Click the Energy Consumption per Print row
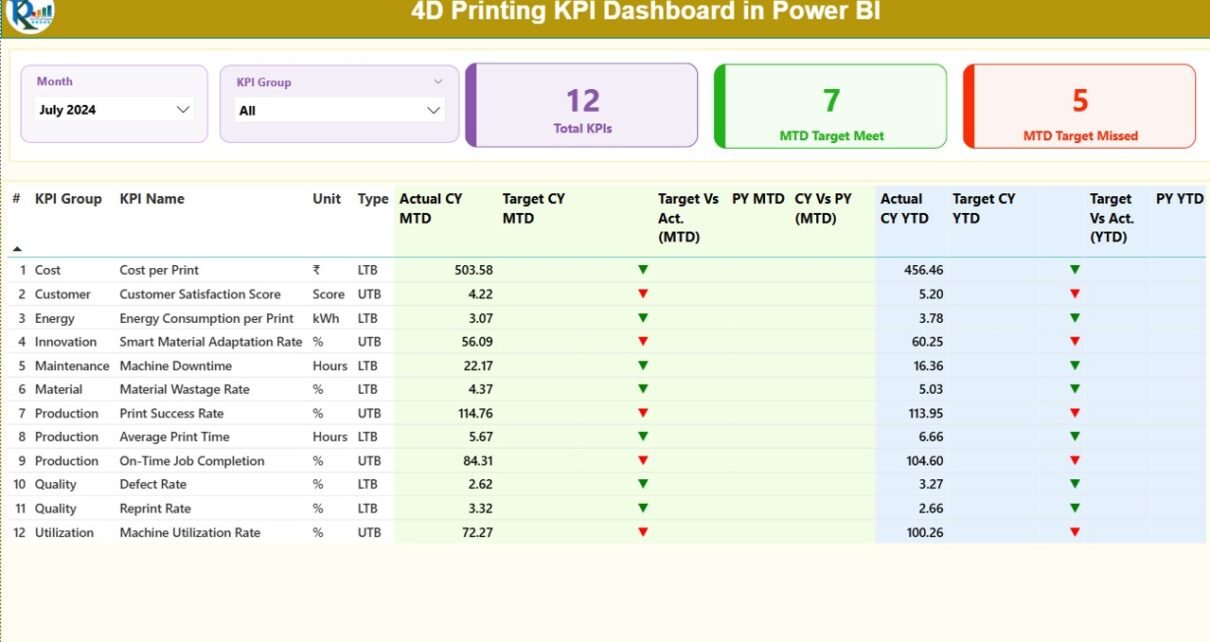This screenshot has width=1210, height=642. pos(206,318)
